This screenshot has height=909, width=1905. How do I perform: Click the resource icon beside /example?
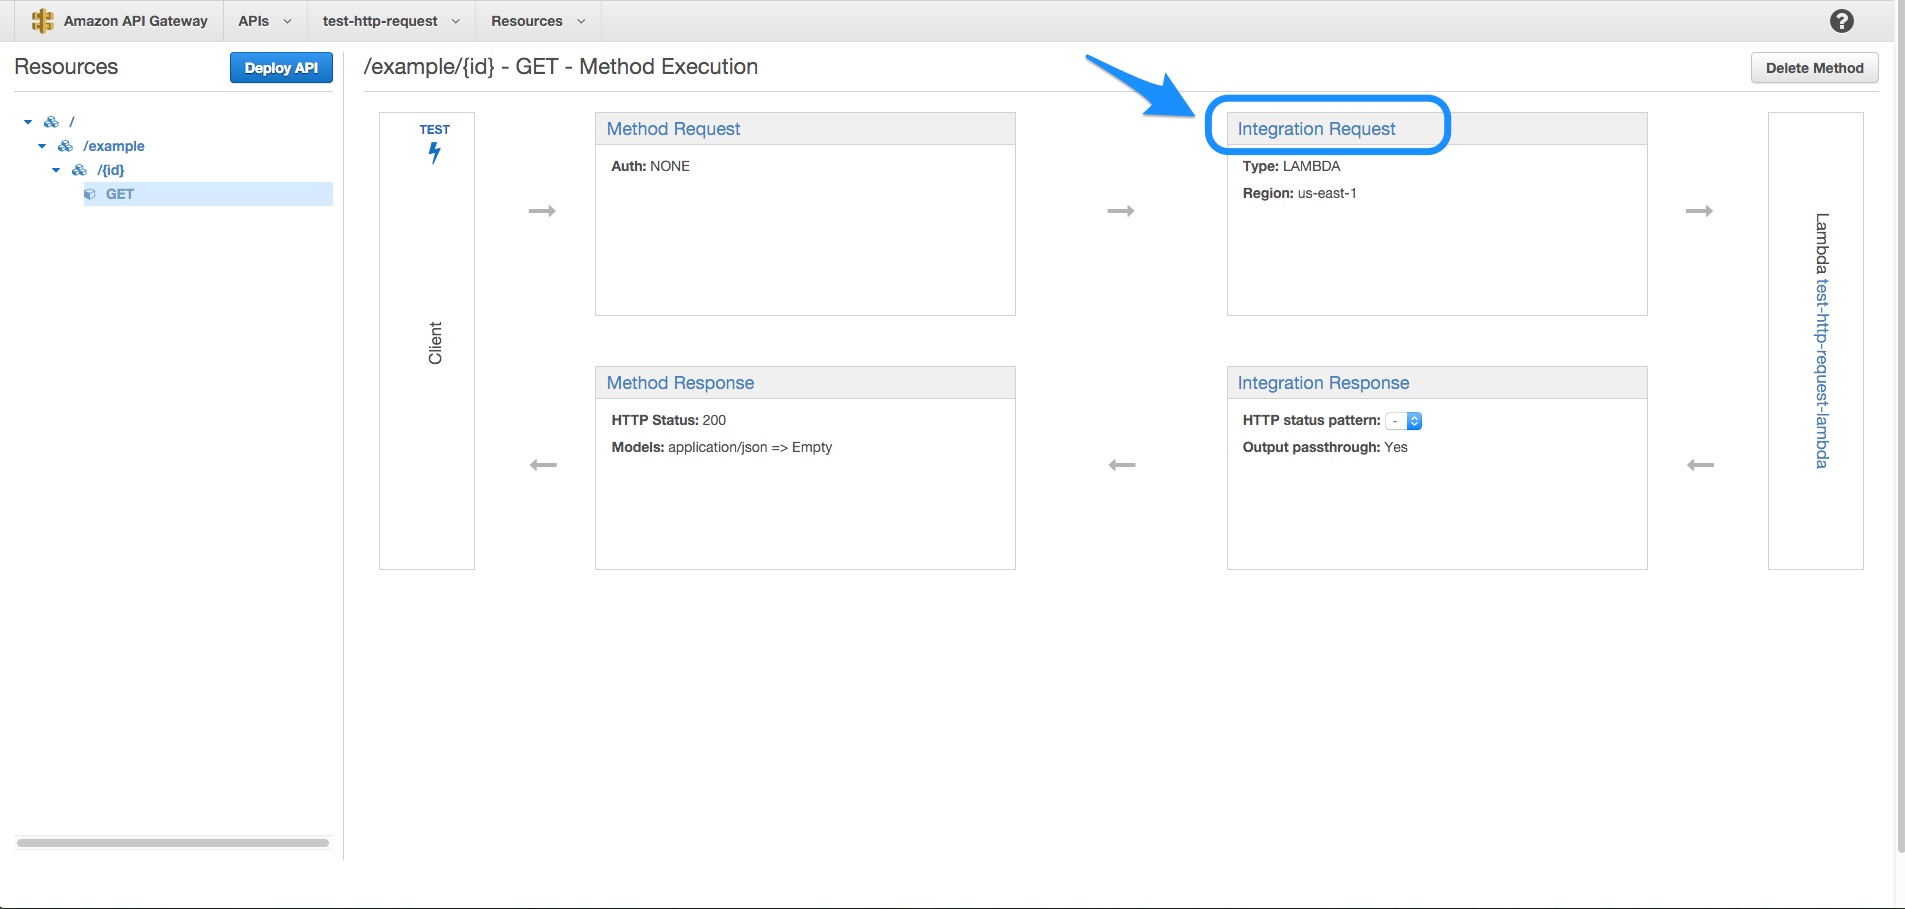[63, 146]
